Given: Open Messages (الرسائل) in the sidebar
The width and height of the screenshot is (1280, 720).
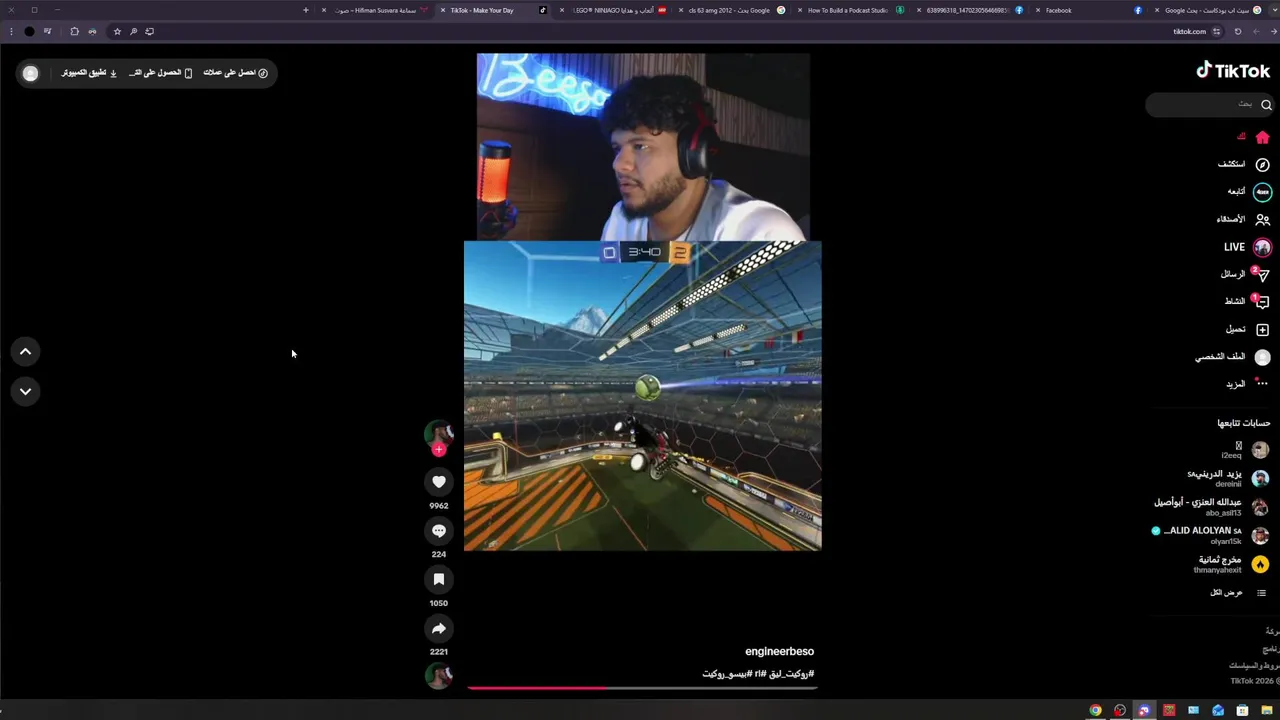Looking at the screenshot, I should tap(1245, 274).
